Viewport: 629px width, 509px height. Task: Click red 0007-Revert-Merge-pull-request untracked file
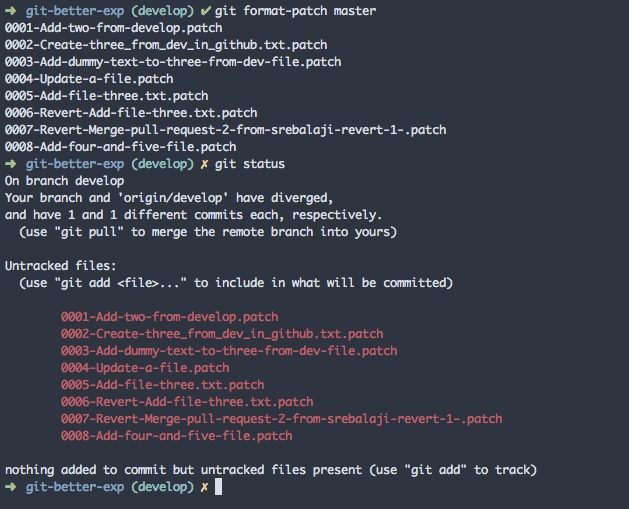point(282,419)
